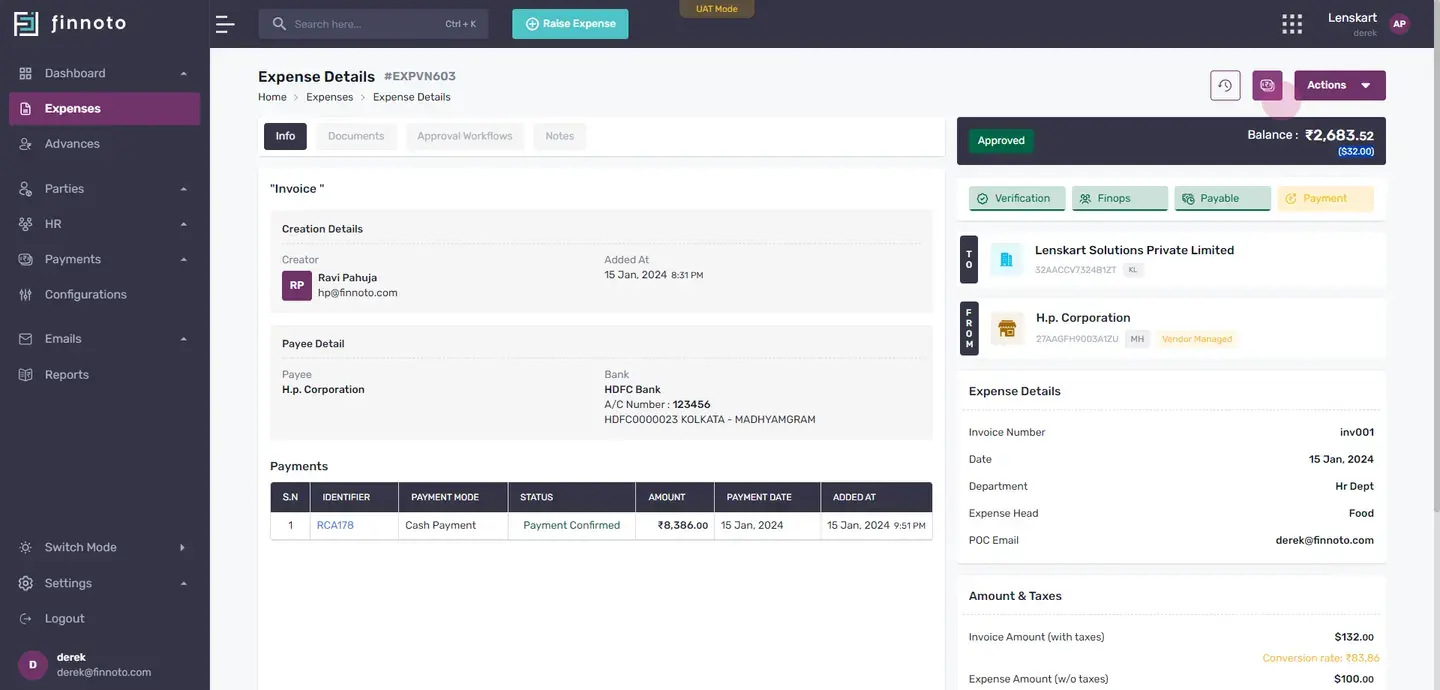Click the Payment Confirmed status cell
This screenshot has height=690, width=1440.
click(571, 525)
